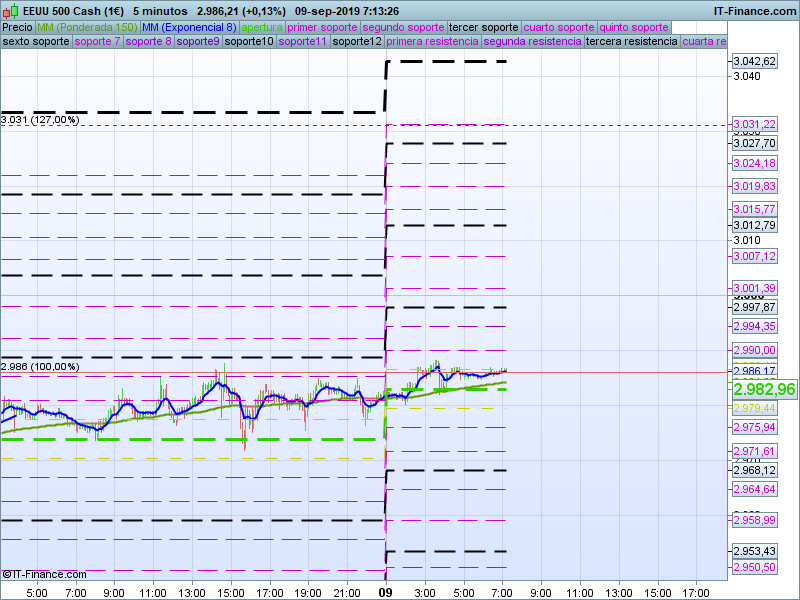The image size is (800, 600).
Task: Open the primera resistencia indicator label
Action: coord(432,42)
